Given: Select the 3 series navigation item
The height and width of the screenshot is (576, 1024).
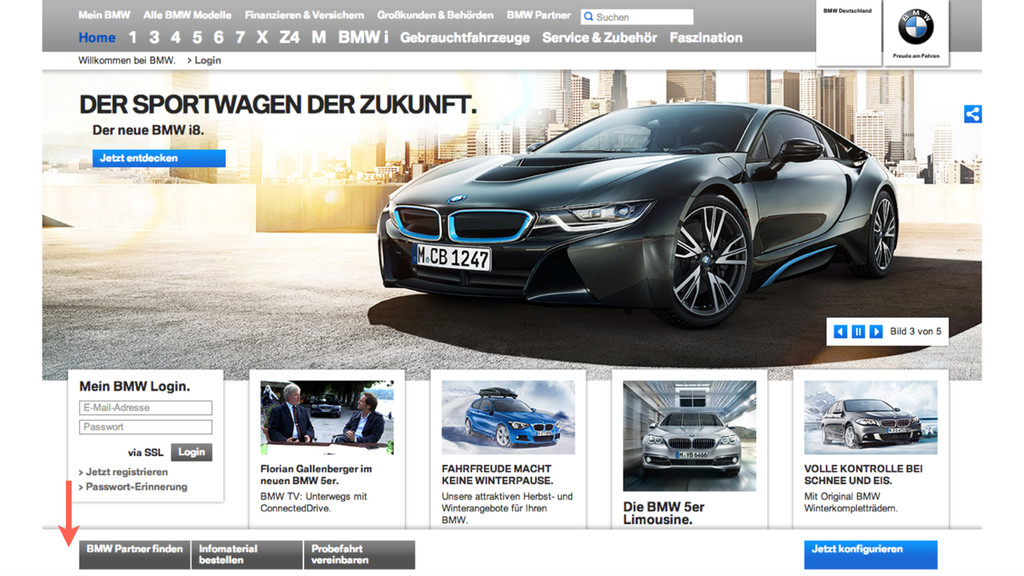Looking at the screenshot, I should click(154, 37).
